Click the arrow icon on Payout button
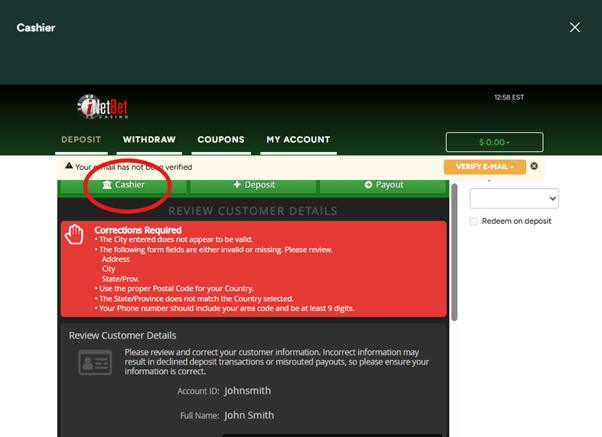This screenshot has height=437, width=602. [368, 185]
